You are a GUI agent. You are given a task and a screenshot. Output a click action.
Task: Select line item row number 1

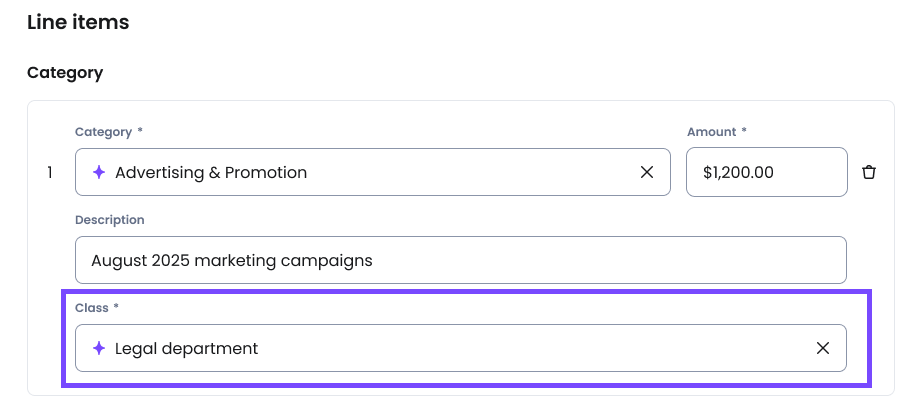(x=50, y=172)
